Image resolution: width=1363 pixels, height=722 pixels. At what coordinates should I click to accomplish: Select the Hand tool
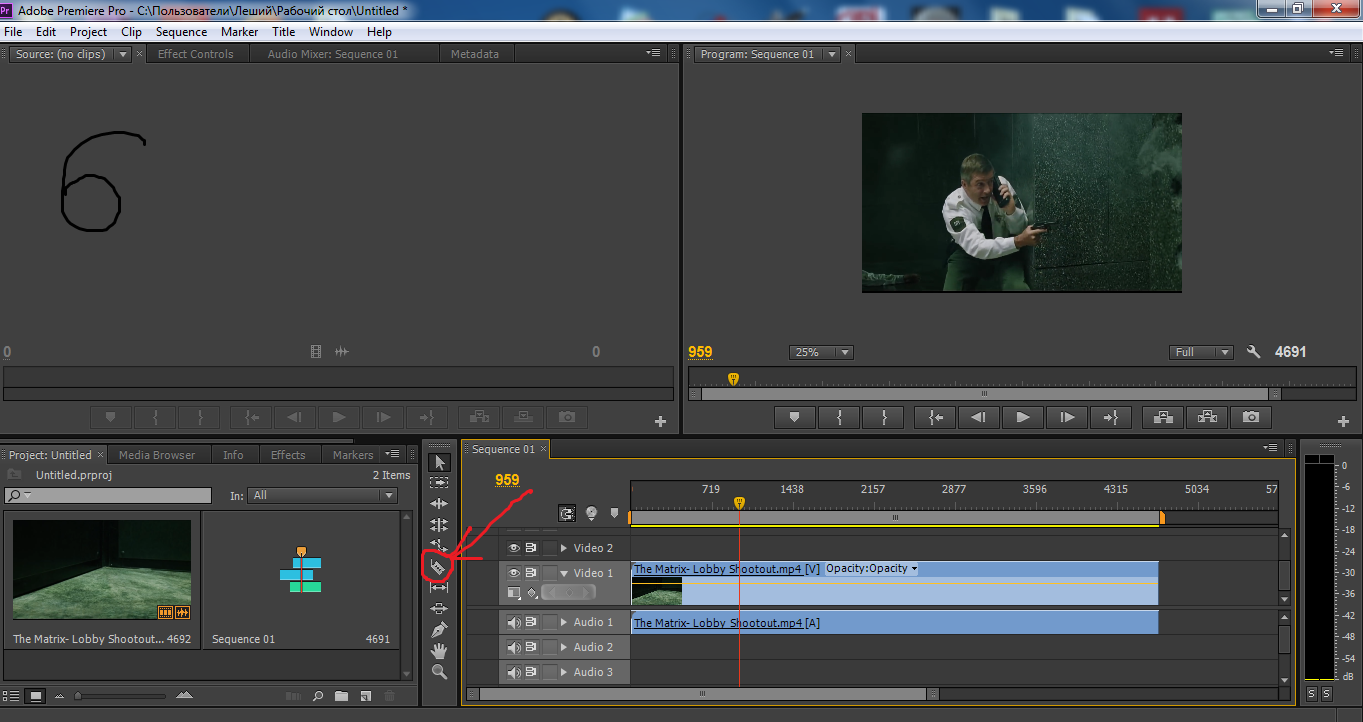click(x=439, y=651)
